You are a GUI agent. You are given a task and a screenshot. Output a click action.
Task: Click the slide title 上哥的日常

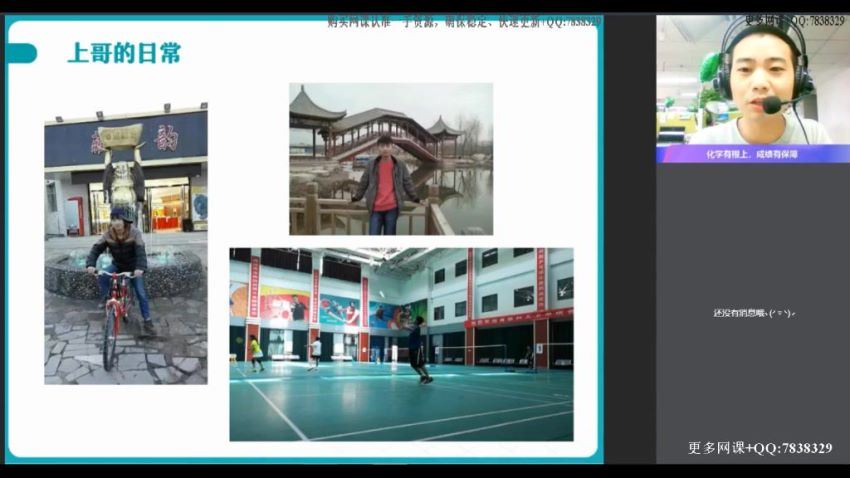pyautogui.click(x=124, y=53)
